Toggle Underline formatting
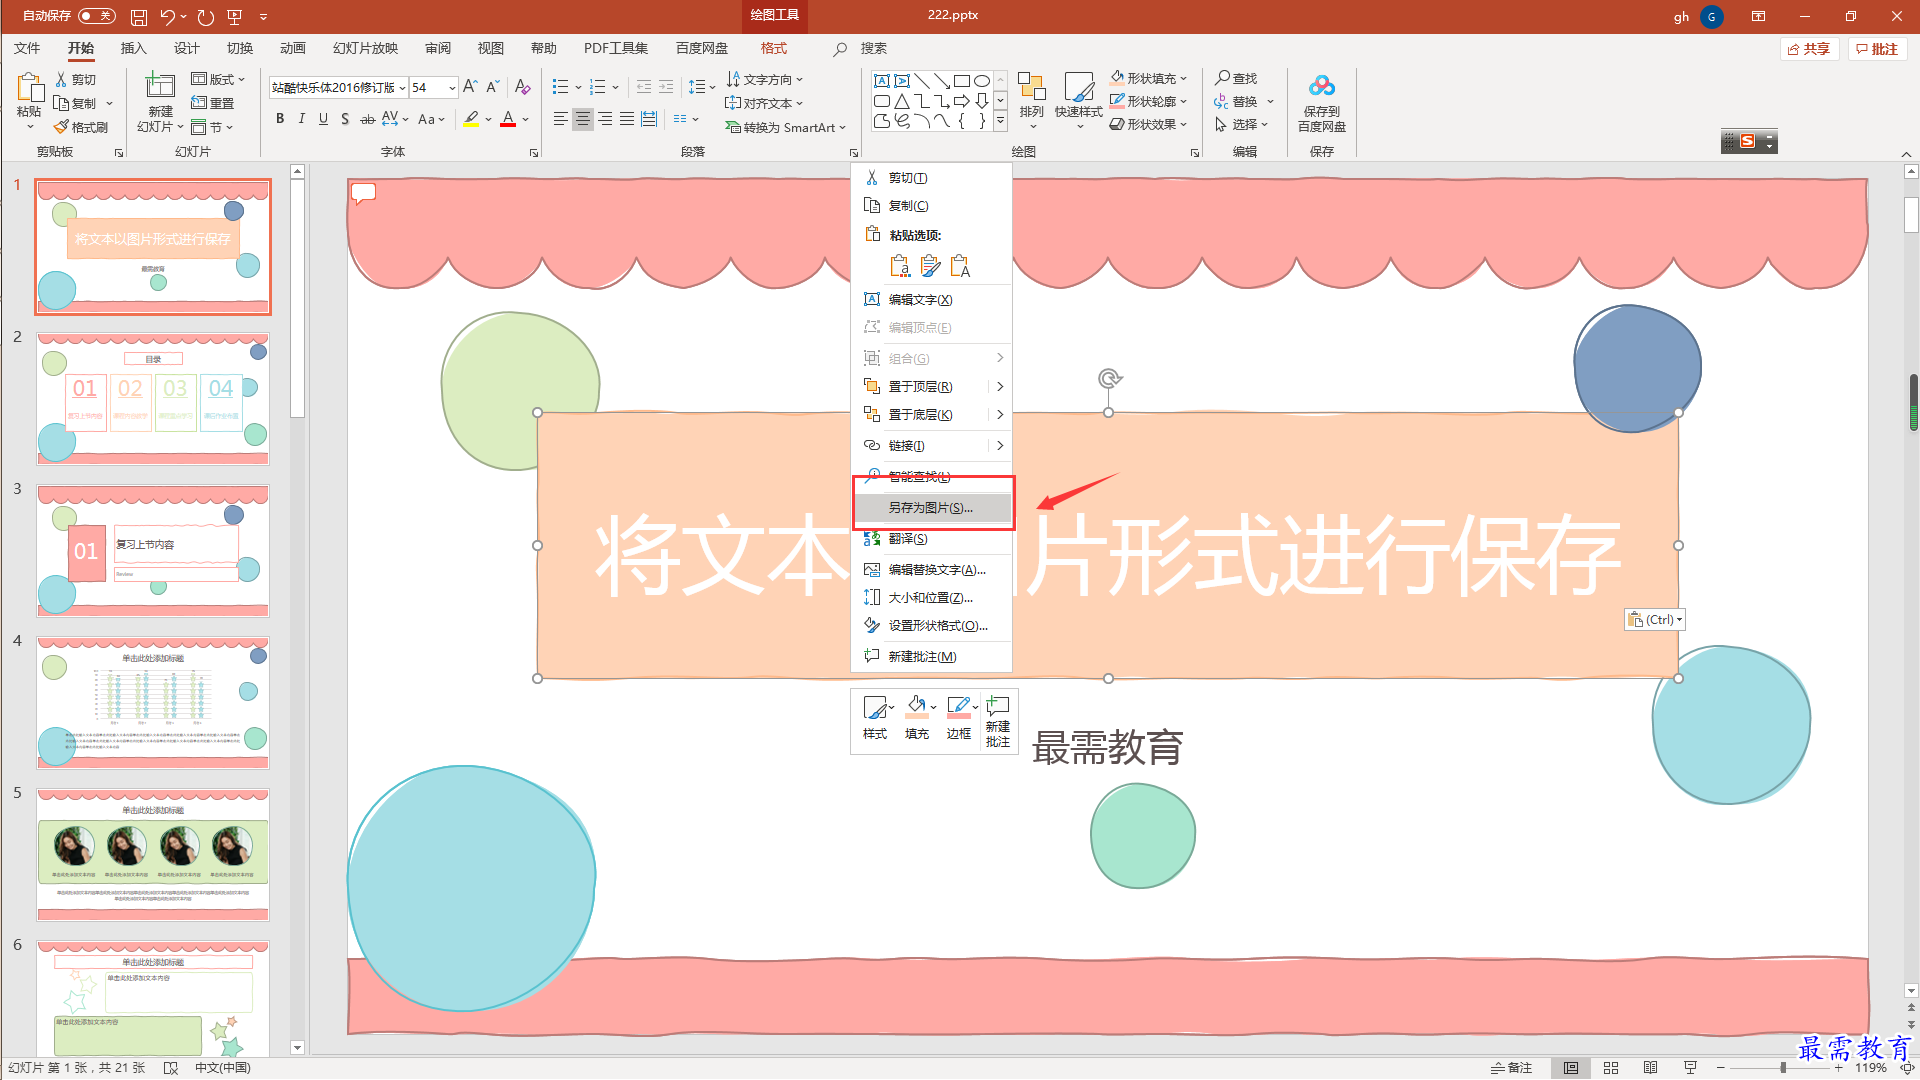This screenshot has width=1920, height=1080. click(323, 119)
